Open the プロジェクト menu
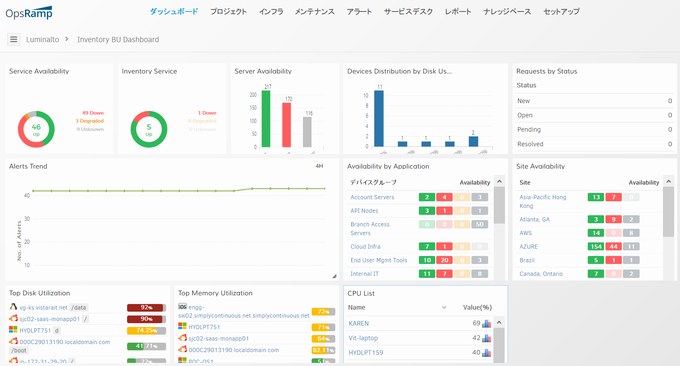This screenshot has width=680, height=366. 229,12
